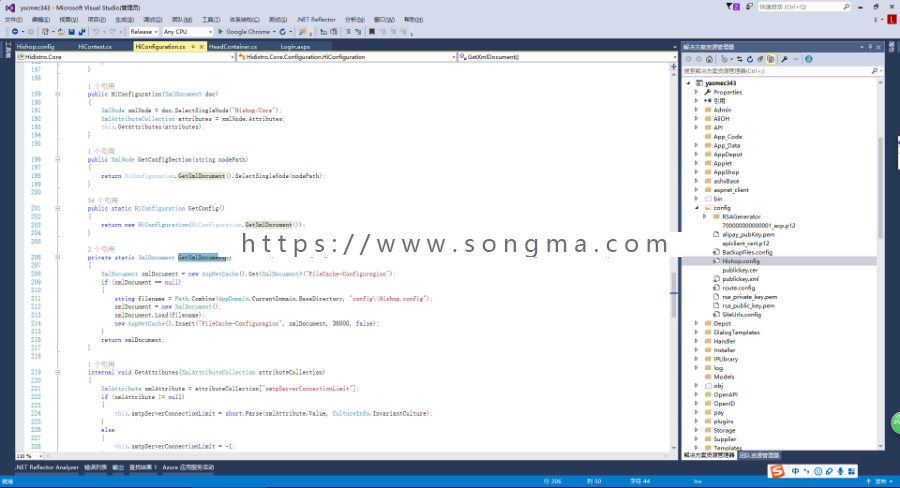The image size is (900, 488).
Task: Click the blue round icon in Solution Explorer toolbar
Action: click(809, 59)
